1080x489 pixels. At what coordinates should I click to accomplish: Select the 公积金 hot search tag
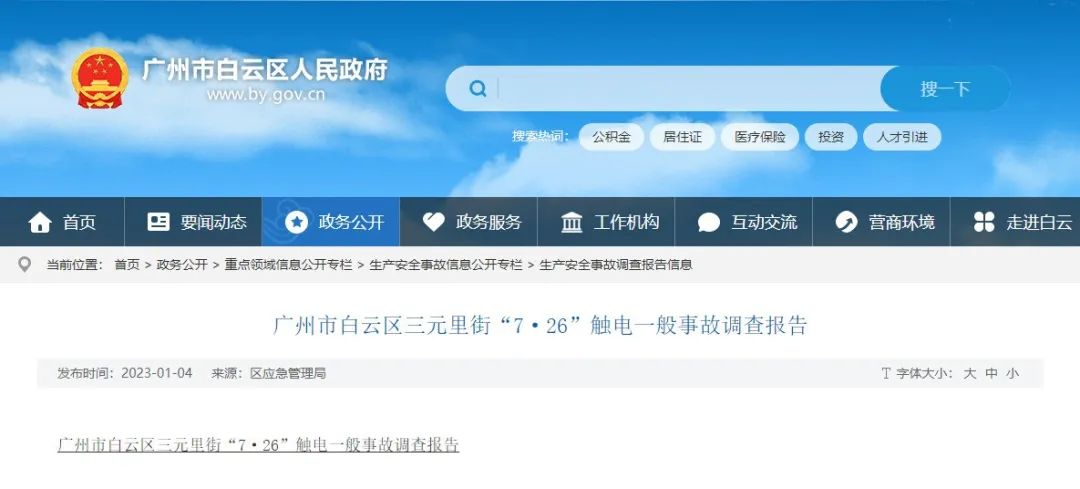tap(612, 137)
